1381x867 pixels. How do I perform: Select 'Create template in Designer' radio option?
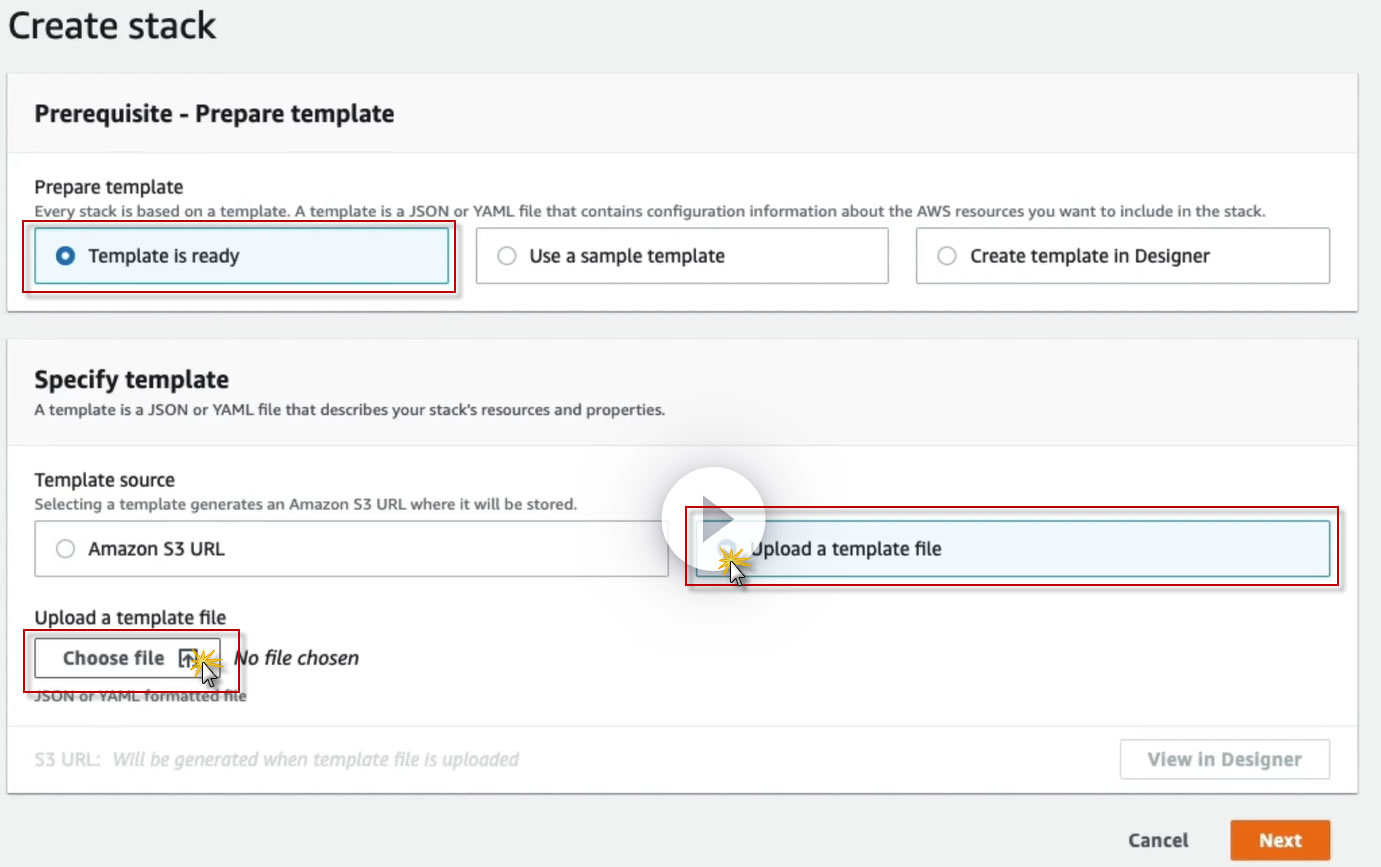point(947,256)
